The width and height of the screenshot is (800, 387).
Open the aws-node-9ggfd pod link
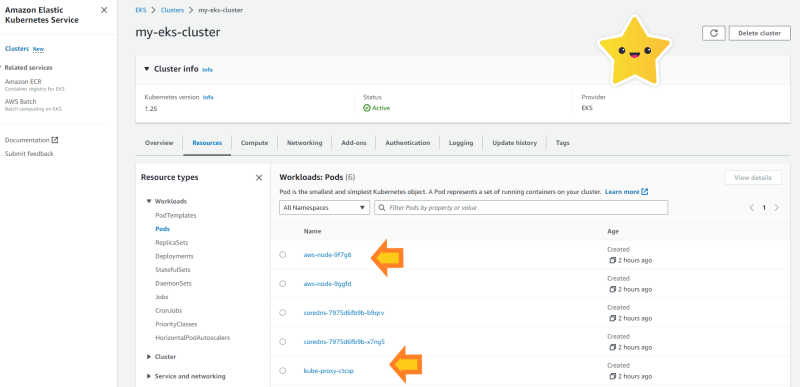[x=328, y=283]
